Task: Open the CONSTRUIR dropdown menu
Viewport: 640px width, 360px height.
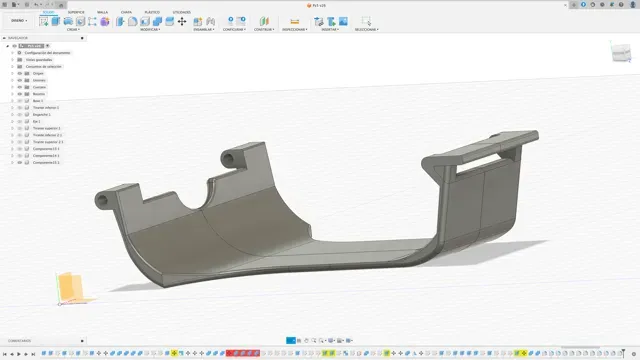Action: pyautogui.click(x=264, y=29)
